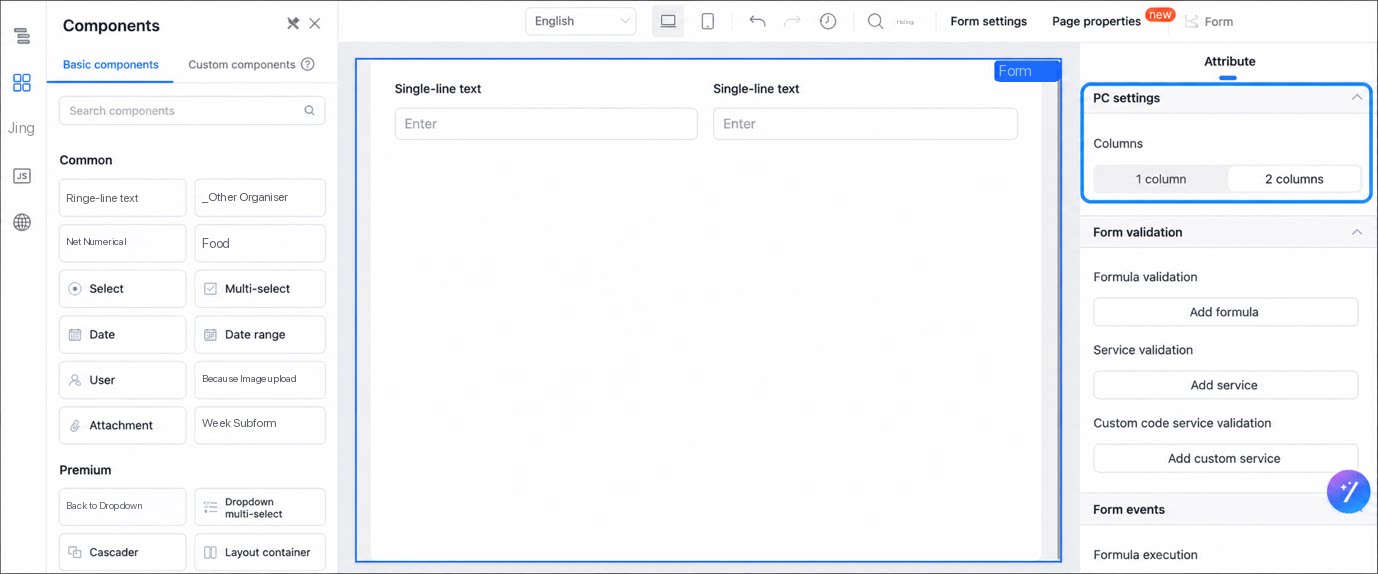Select the component library grid icon
The width and height of the screenshot is (1378, 574).
tap(22, 83)
